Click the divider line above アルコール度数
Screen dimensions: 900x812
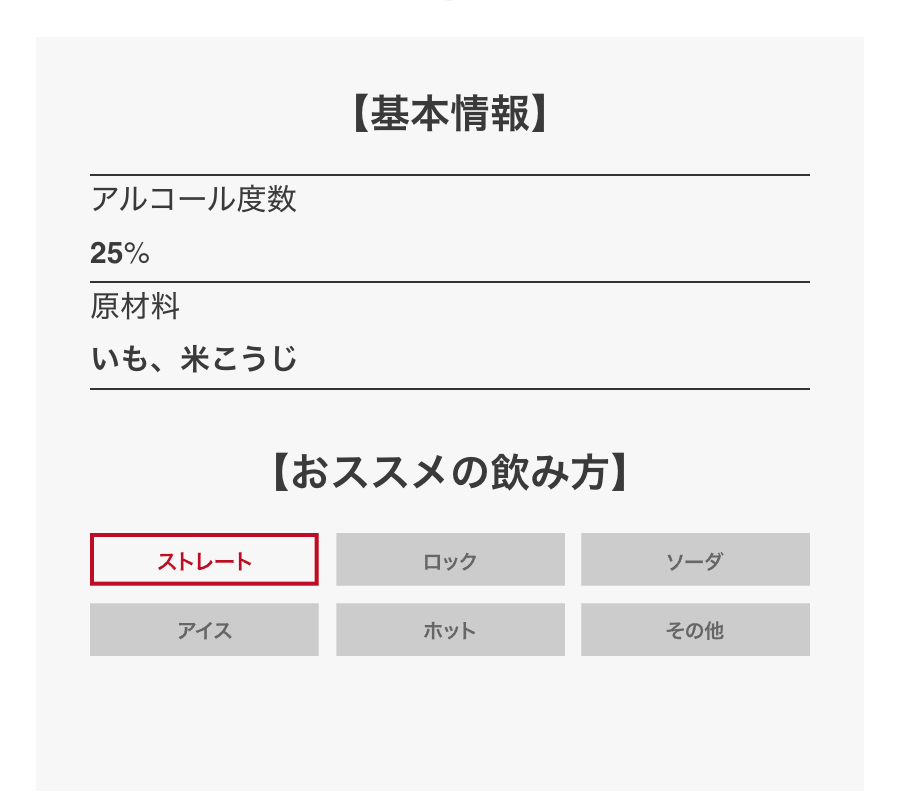(x=450, y=175)
